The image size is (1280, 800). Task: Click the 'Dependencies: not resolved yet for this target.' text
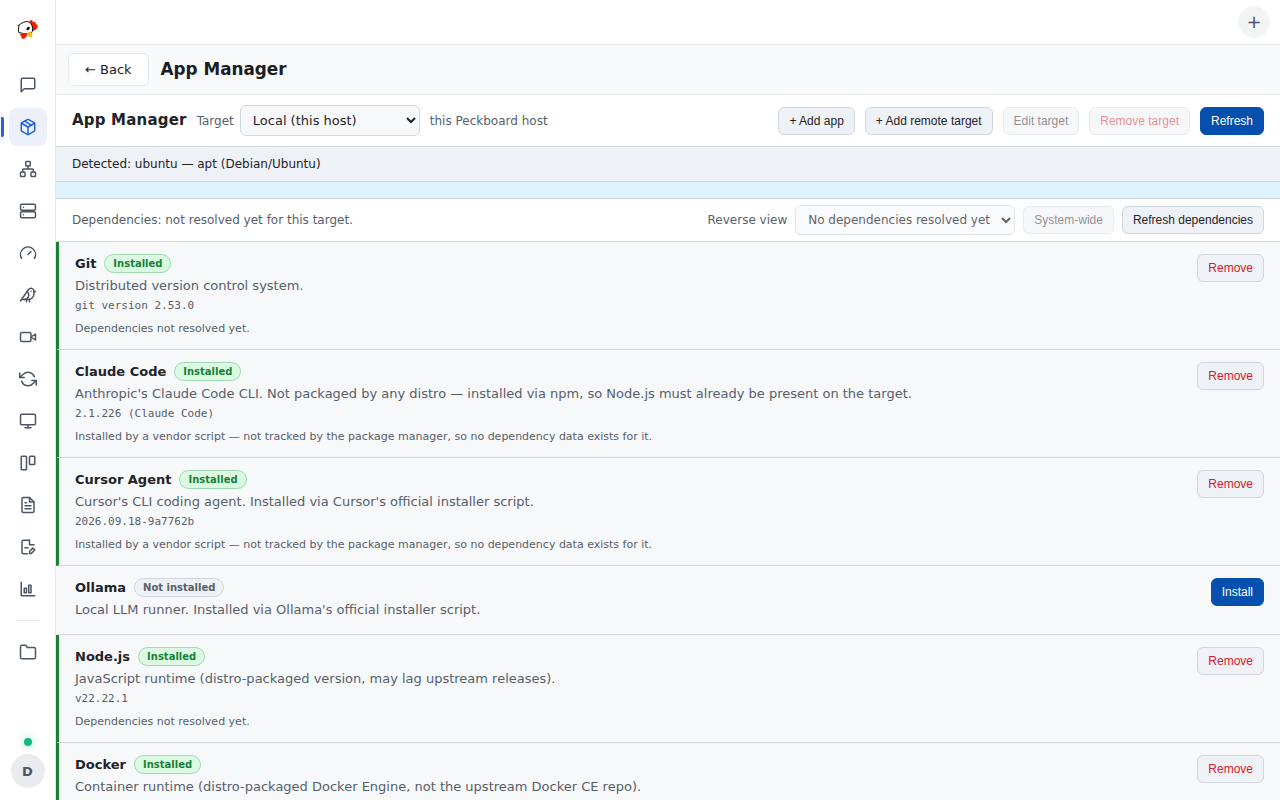point(212,220)
